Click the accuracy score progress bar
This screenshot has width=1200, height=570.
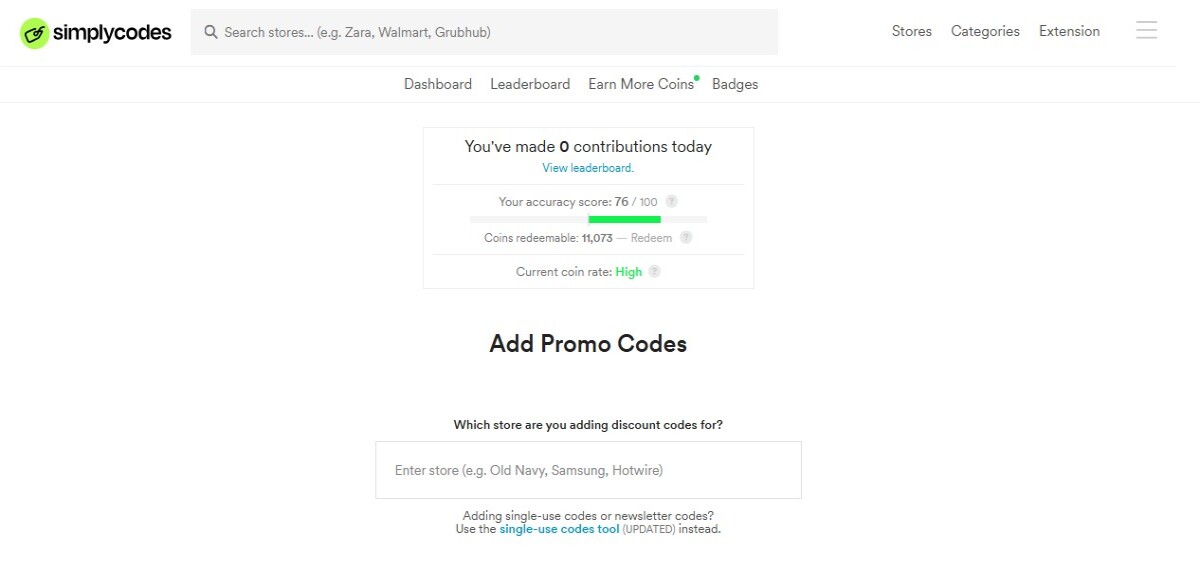pos(588,219)
